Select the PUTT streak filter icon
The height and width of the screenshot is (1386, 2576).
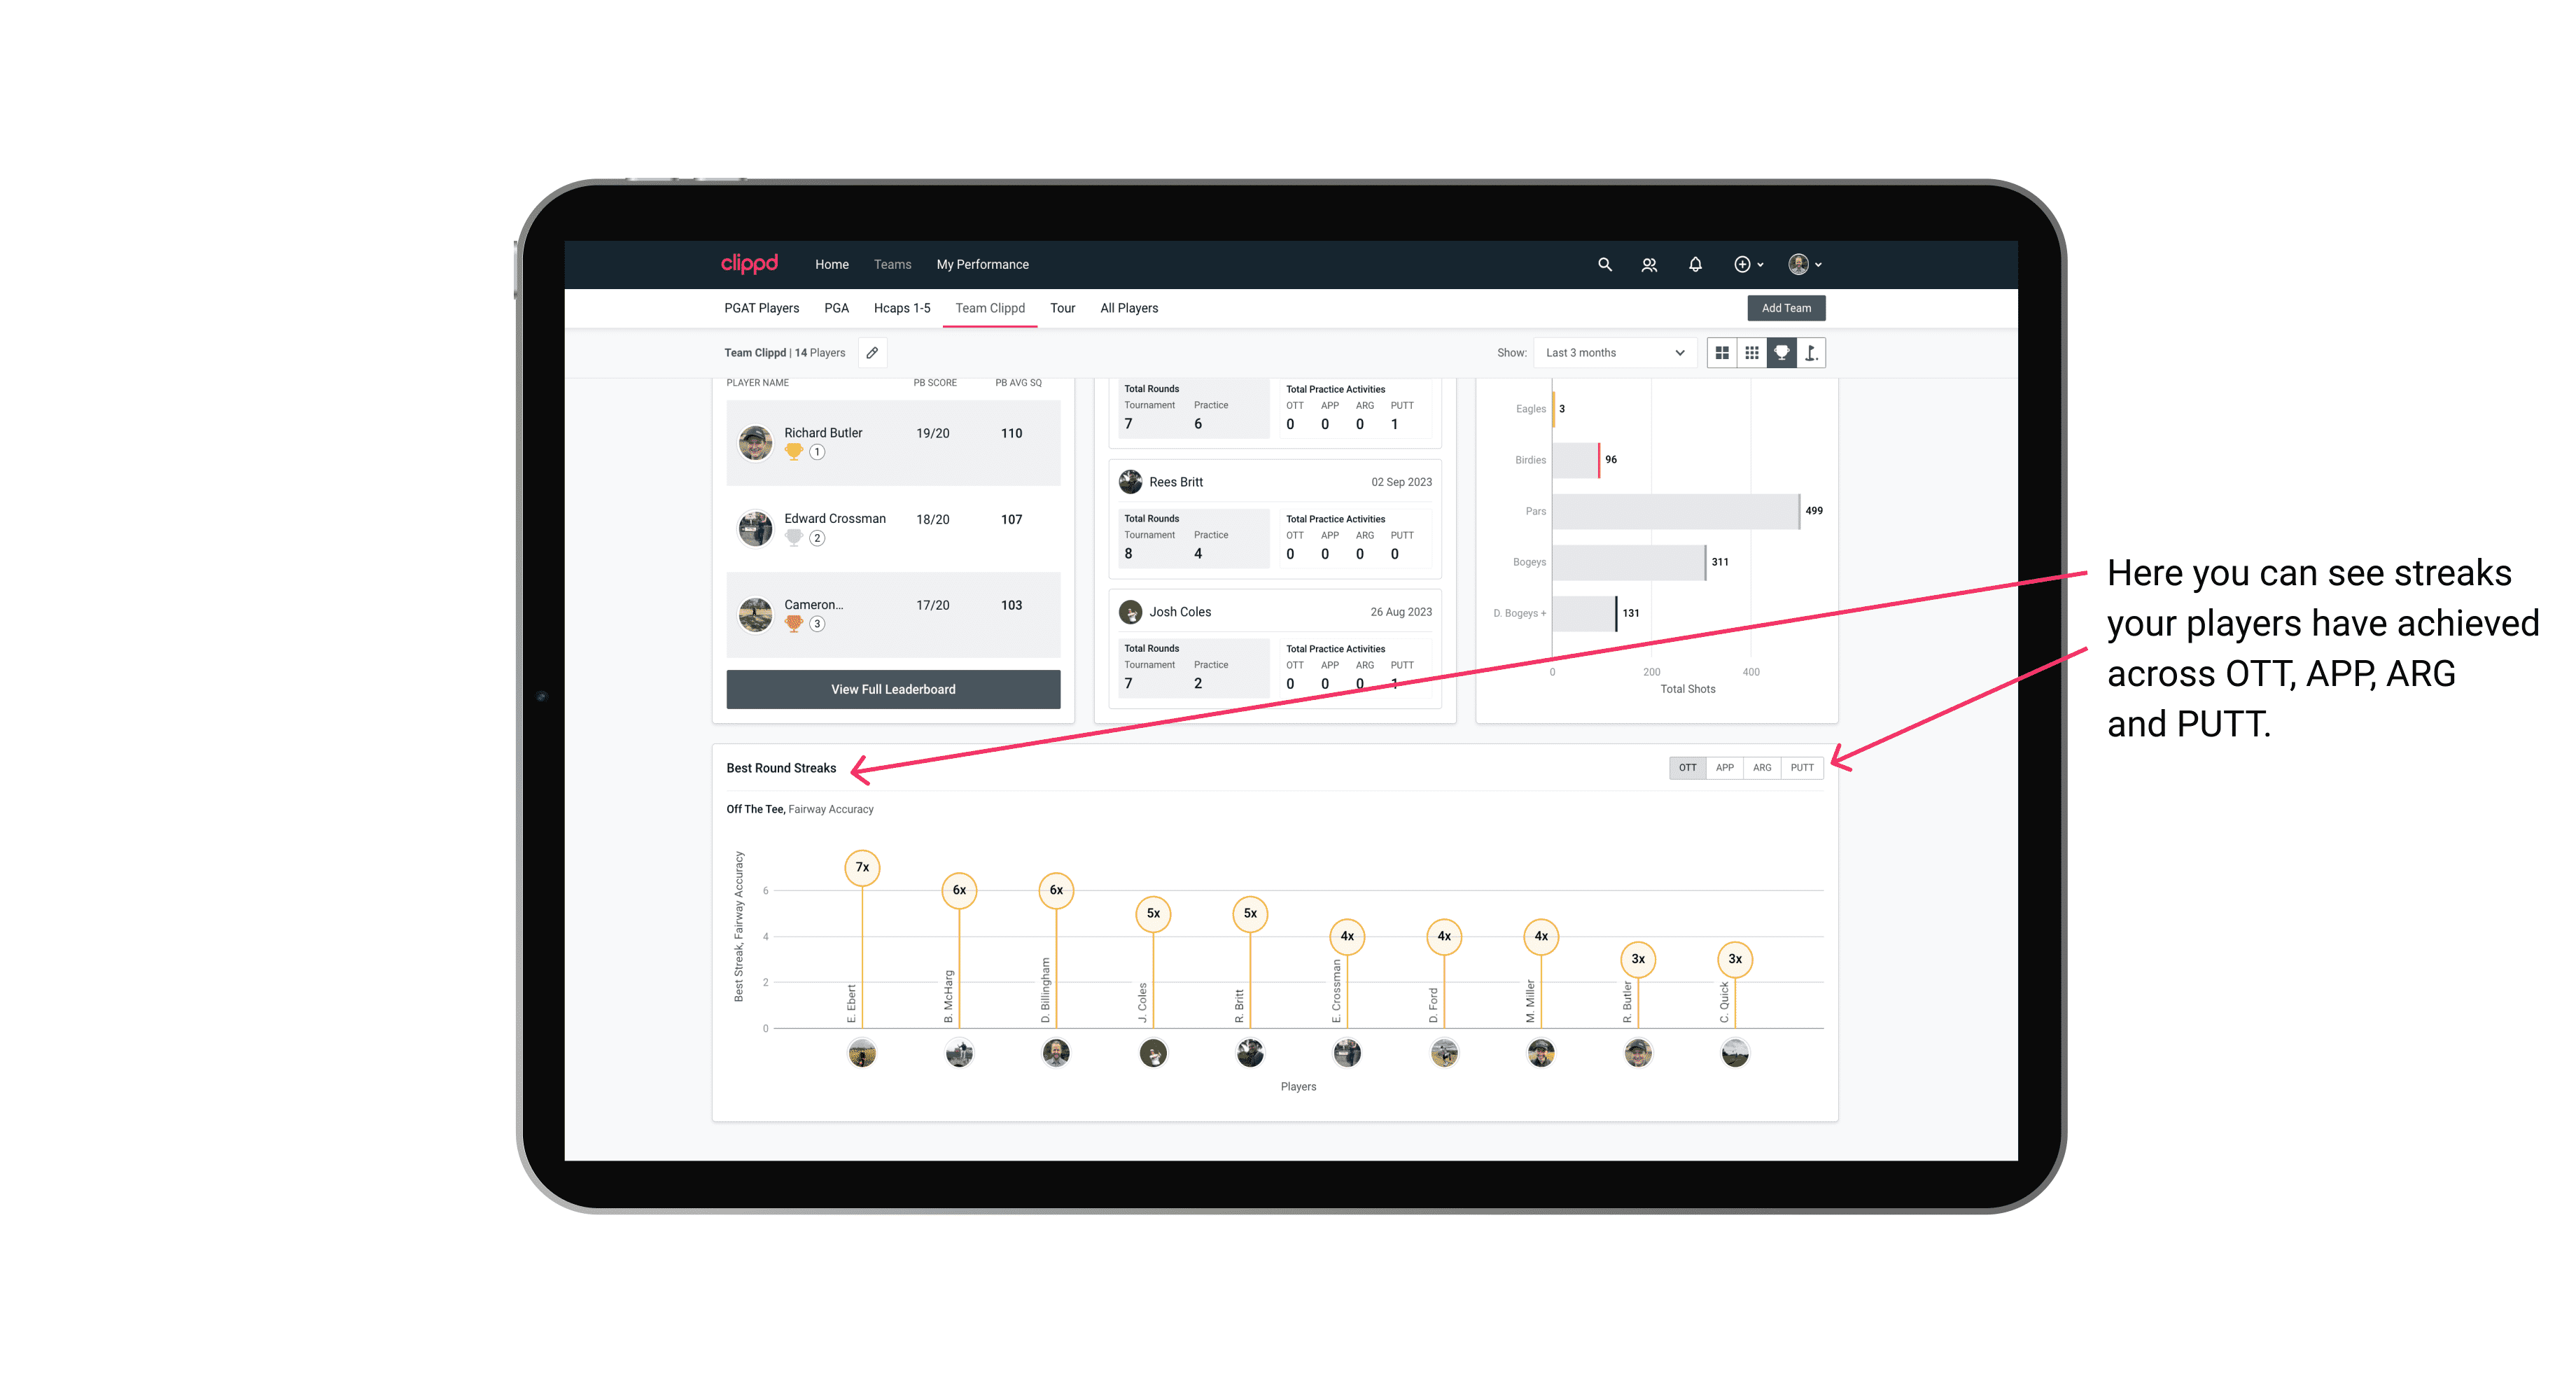coord(1803,766)
